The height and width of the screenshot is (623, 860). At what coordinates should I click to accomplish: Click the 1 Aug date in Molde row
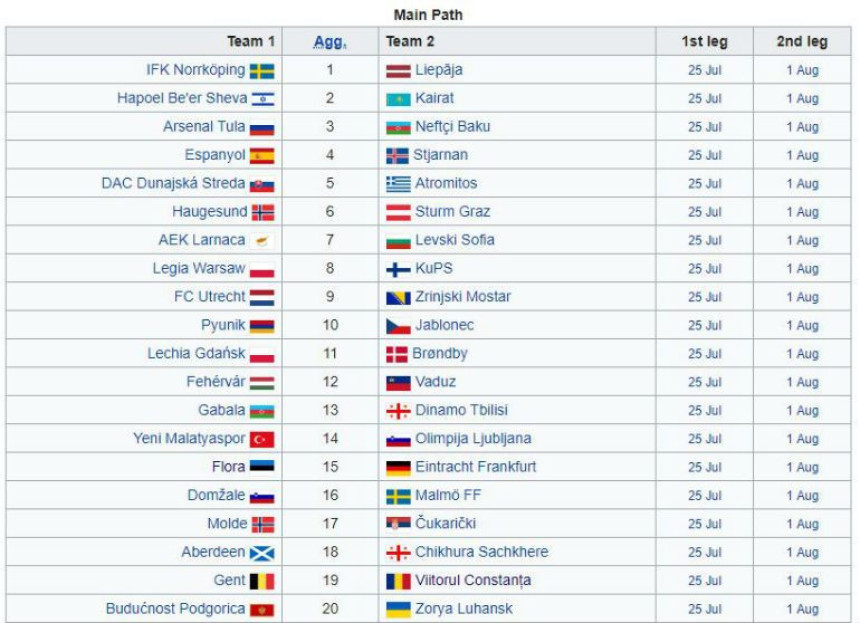coord(802,524)
